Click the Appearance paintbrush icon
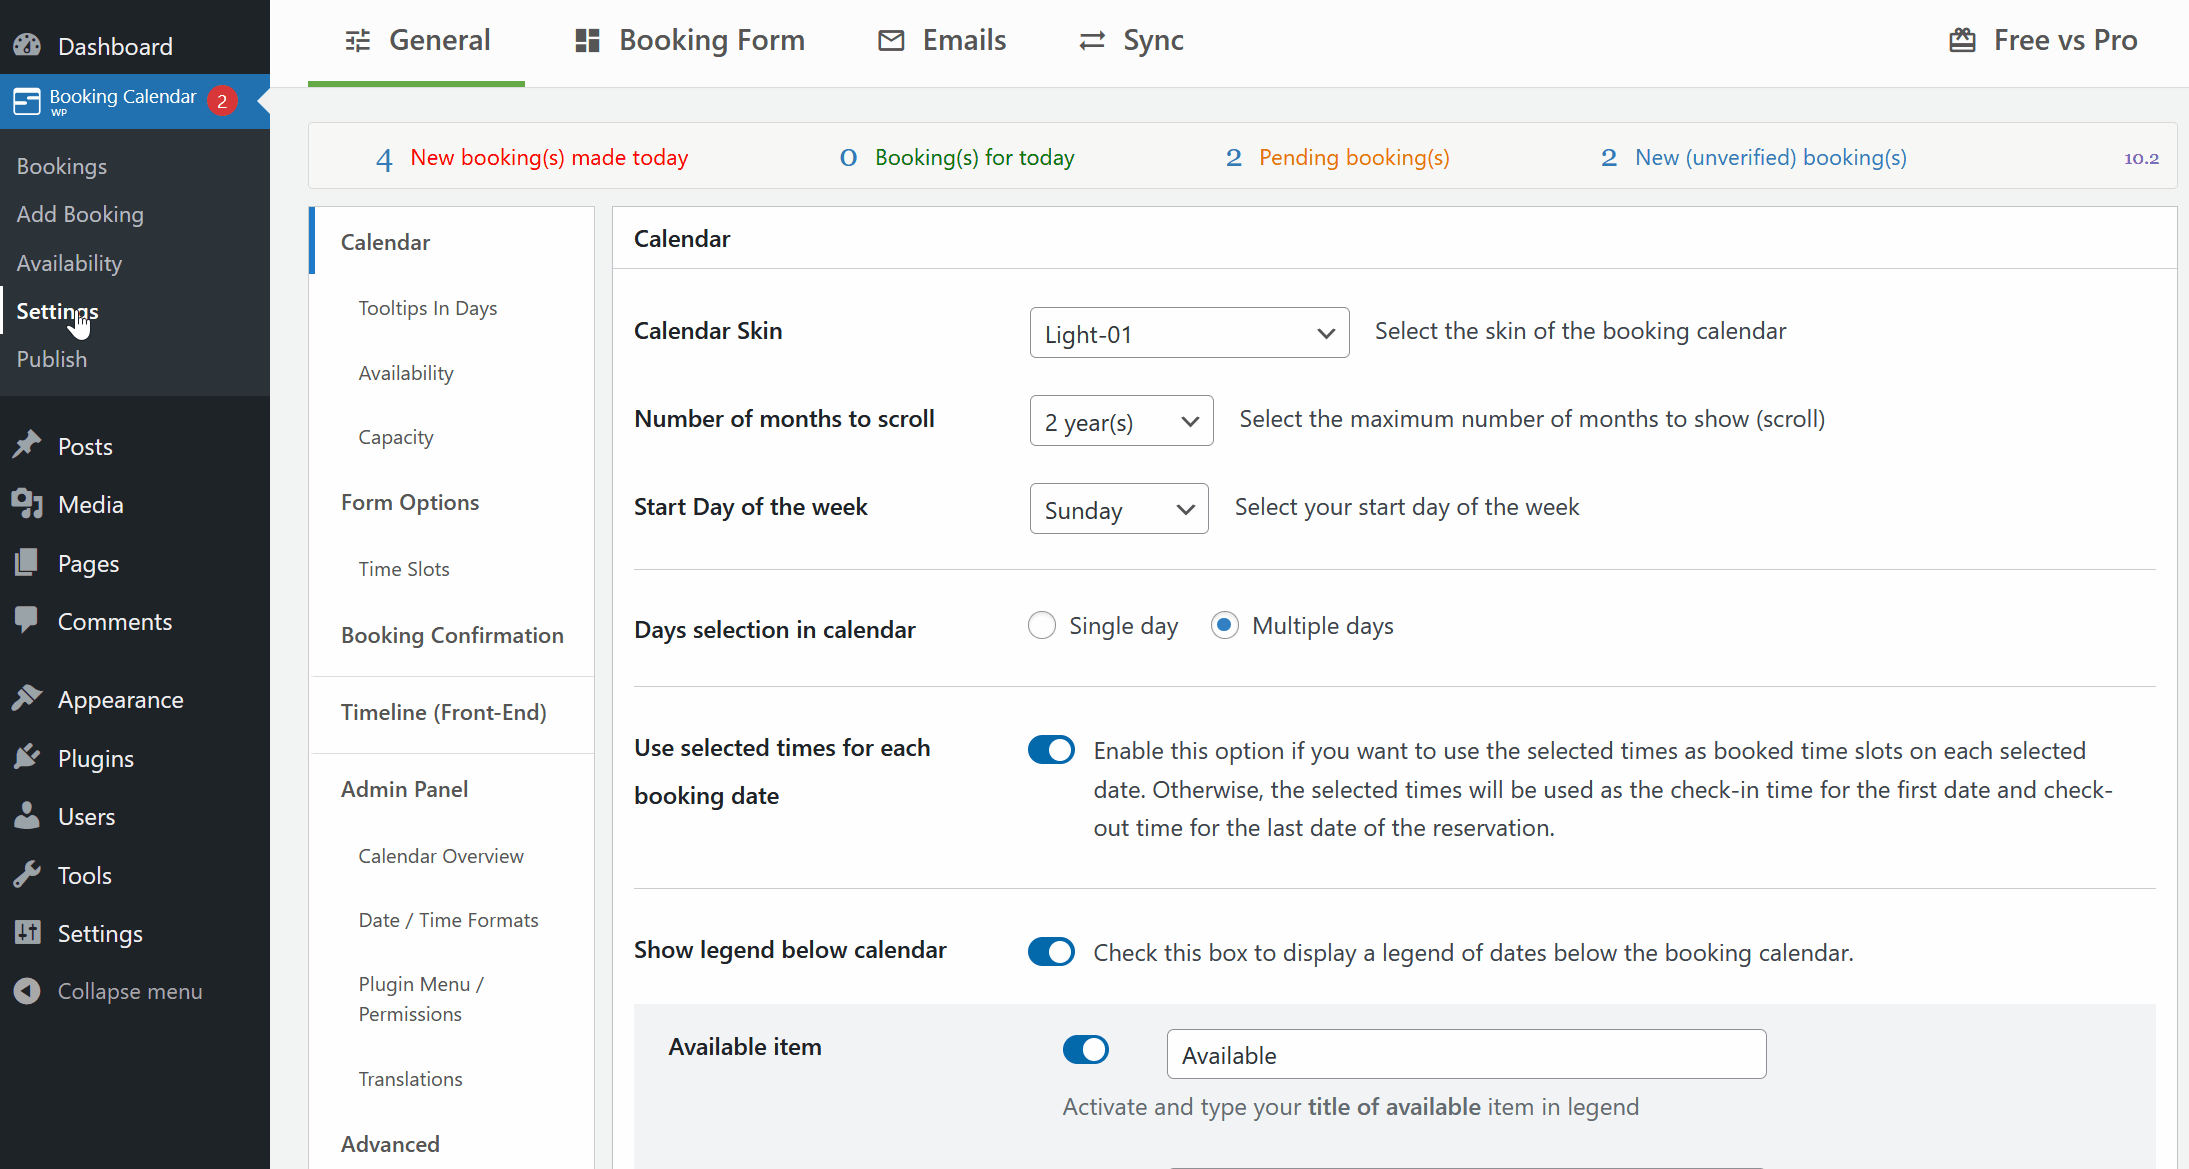This screenshot has width=2189, height=1169. tap(27, 699)
